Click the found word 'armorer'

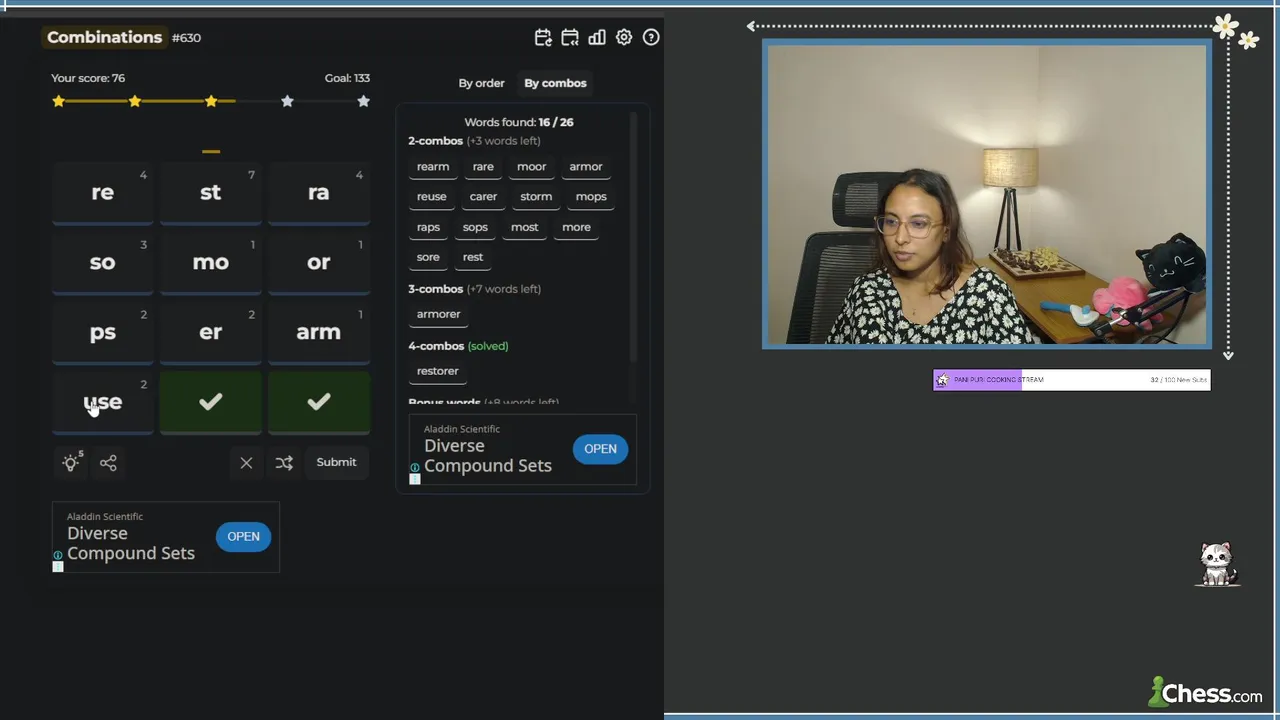click(x=438, y=314)
